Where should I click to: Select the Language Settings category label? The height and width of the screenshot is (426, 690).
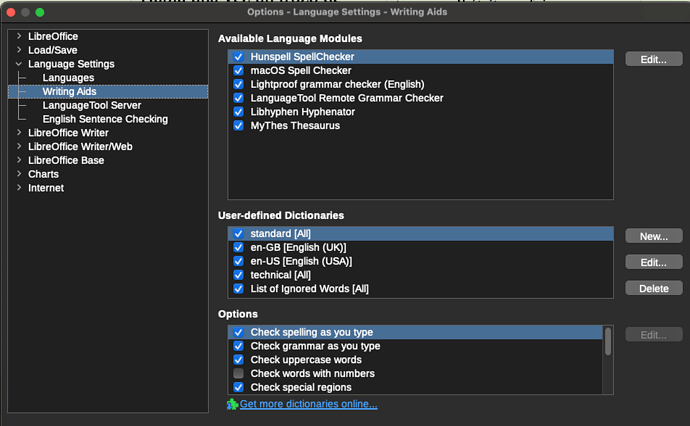(71, 64)
